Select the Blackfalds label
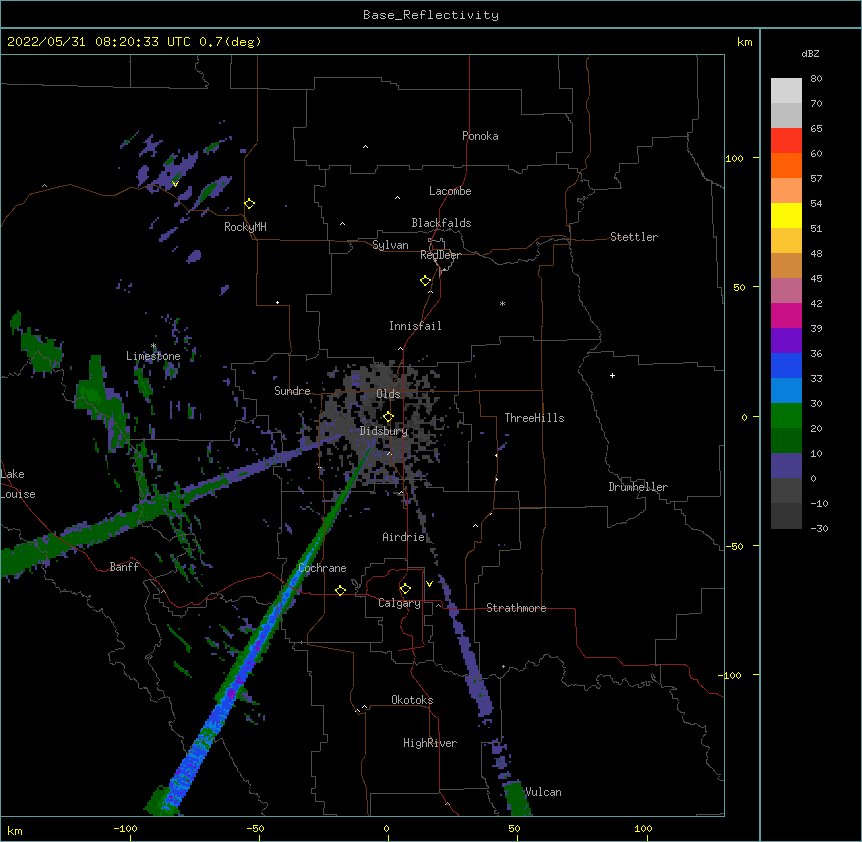 pos(441,223)
